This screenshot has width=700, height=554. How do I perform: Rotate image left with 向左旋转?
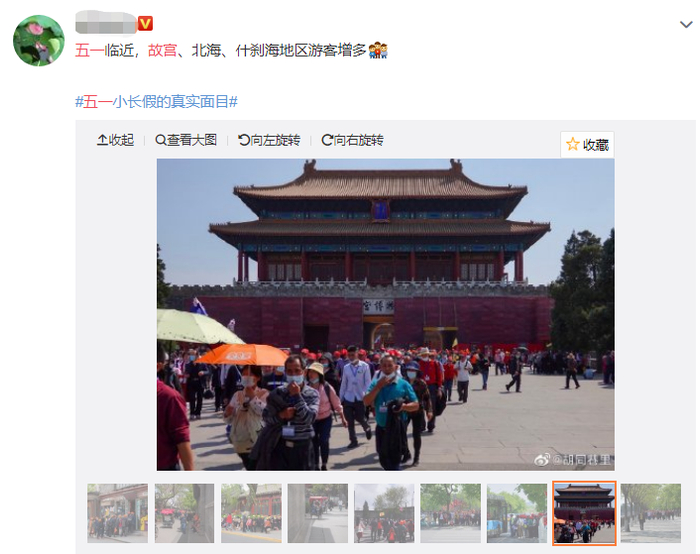click(269, 140)
